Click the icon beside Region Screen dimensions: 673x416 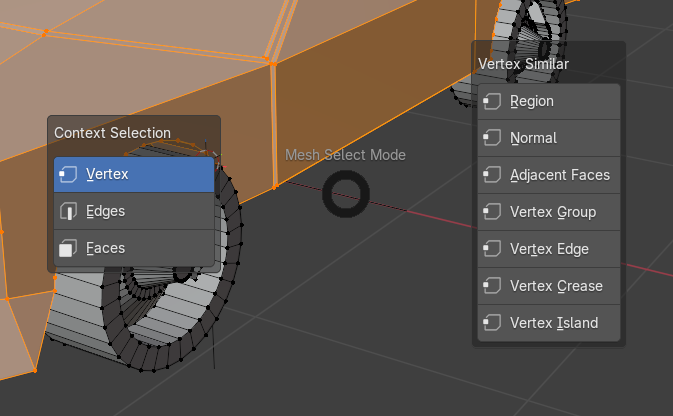[x=492, y=101]
